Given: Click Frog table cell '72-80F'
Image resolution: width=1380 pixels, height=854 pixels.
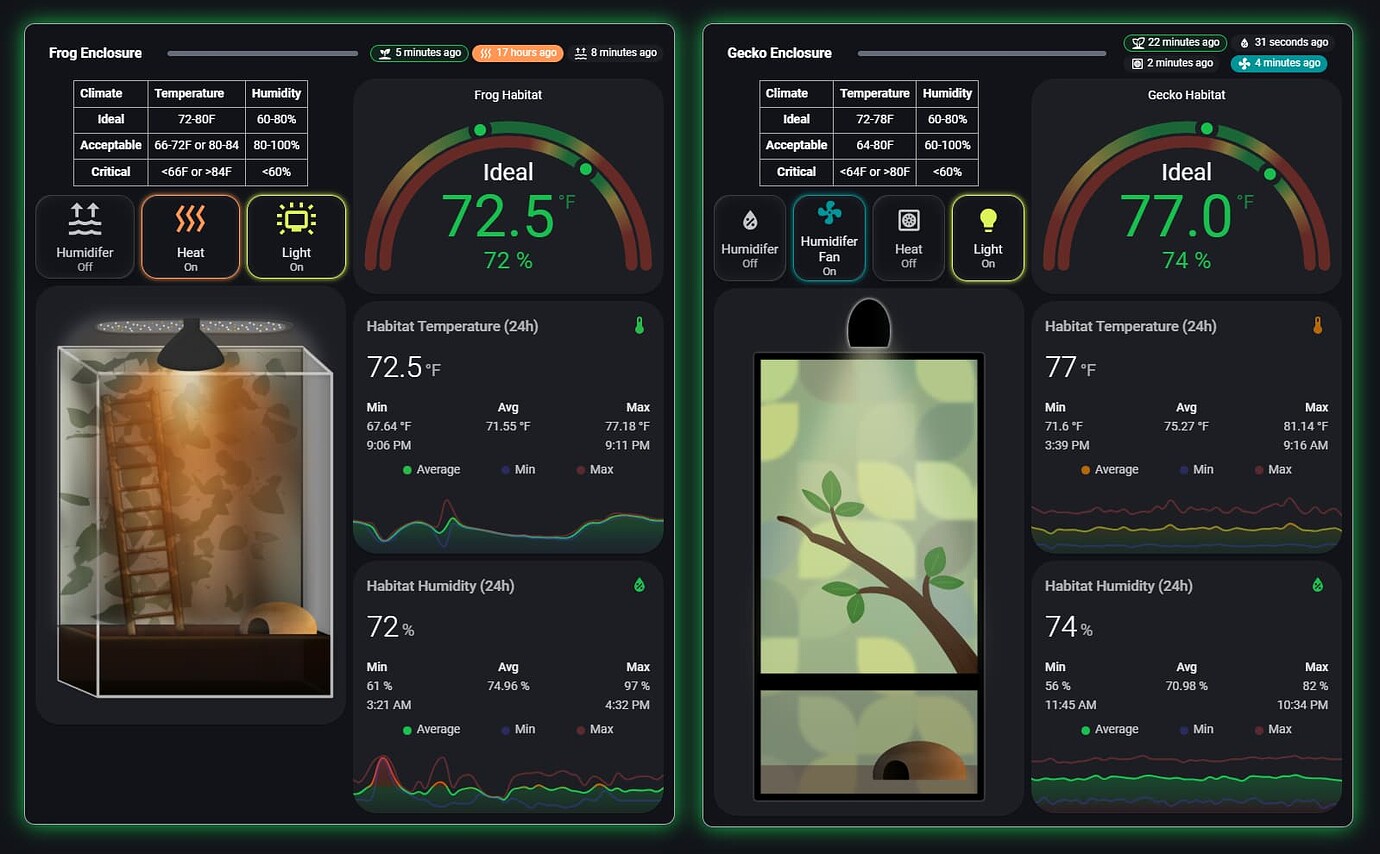Looking at the screenshot, I should pyautogui.click(x=196, y=119).
